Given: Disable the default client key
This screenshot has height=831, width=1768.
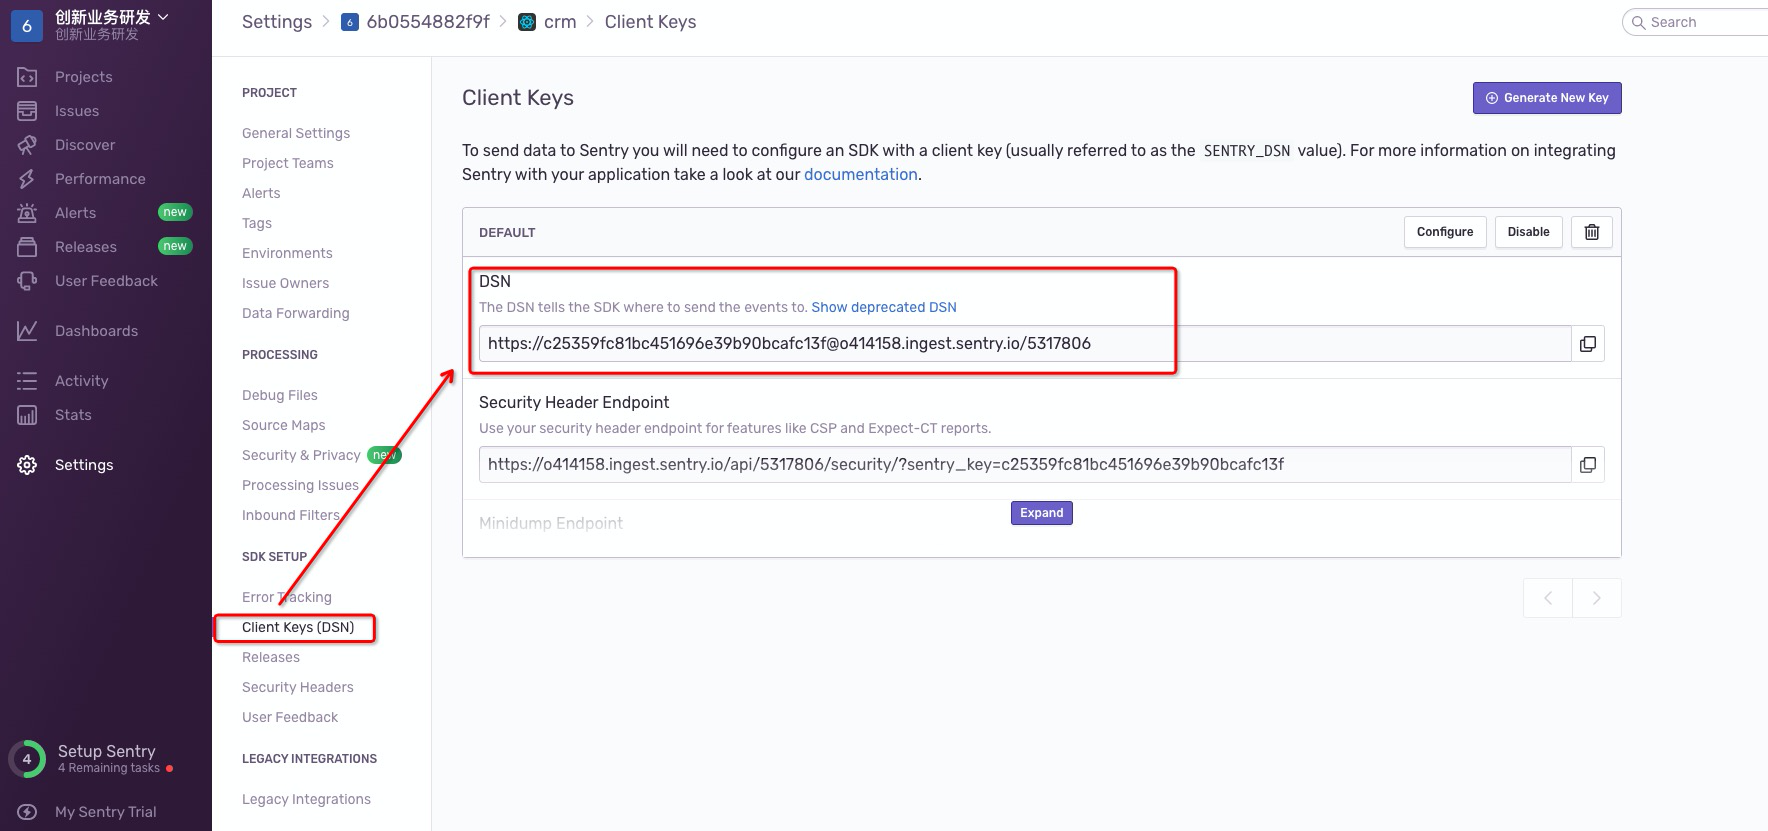Looking at the screenshot, I should point(1528,232).
